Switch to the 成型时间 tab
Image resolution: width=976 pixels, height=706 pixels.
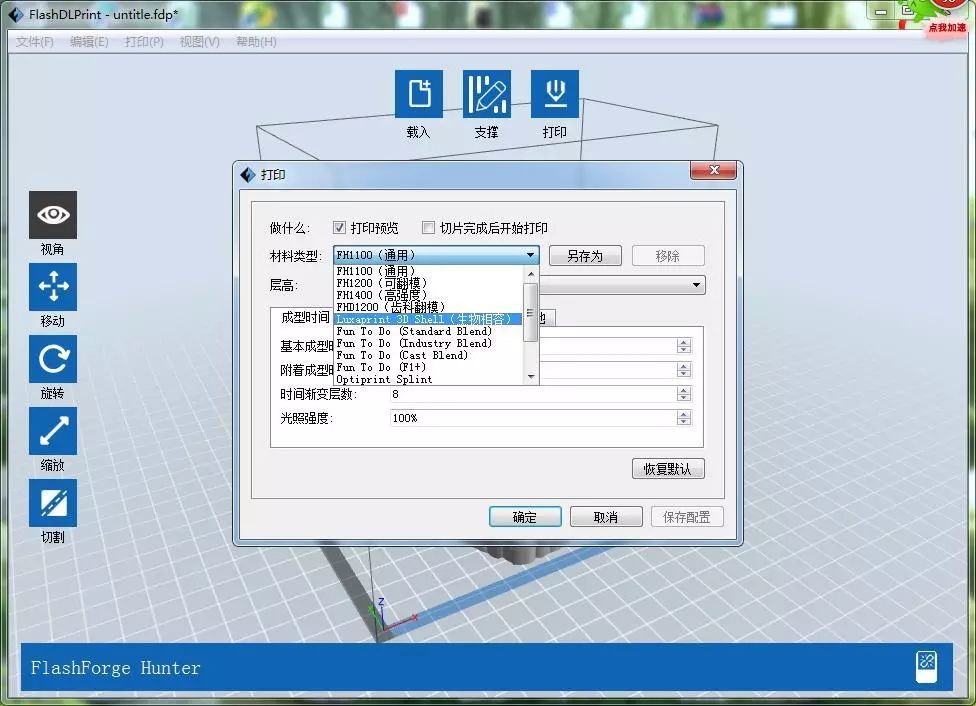[x=304, y=318]
